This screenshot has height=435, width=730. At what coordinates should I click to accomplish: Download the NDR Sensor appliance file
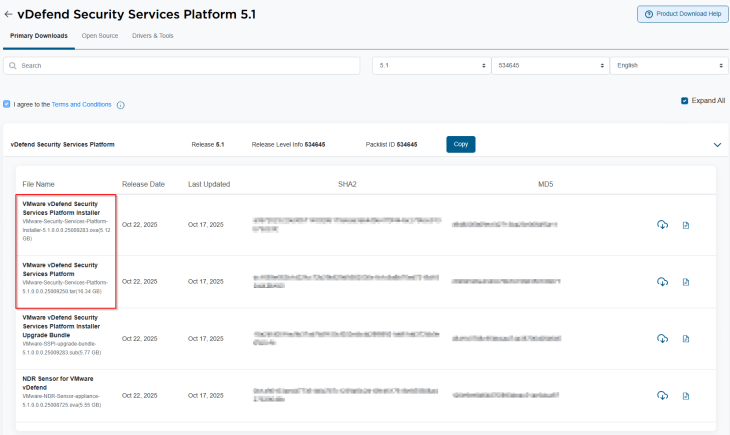pyautogui.click(x=662, y=396)
